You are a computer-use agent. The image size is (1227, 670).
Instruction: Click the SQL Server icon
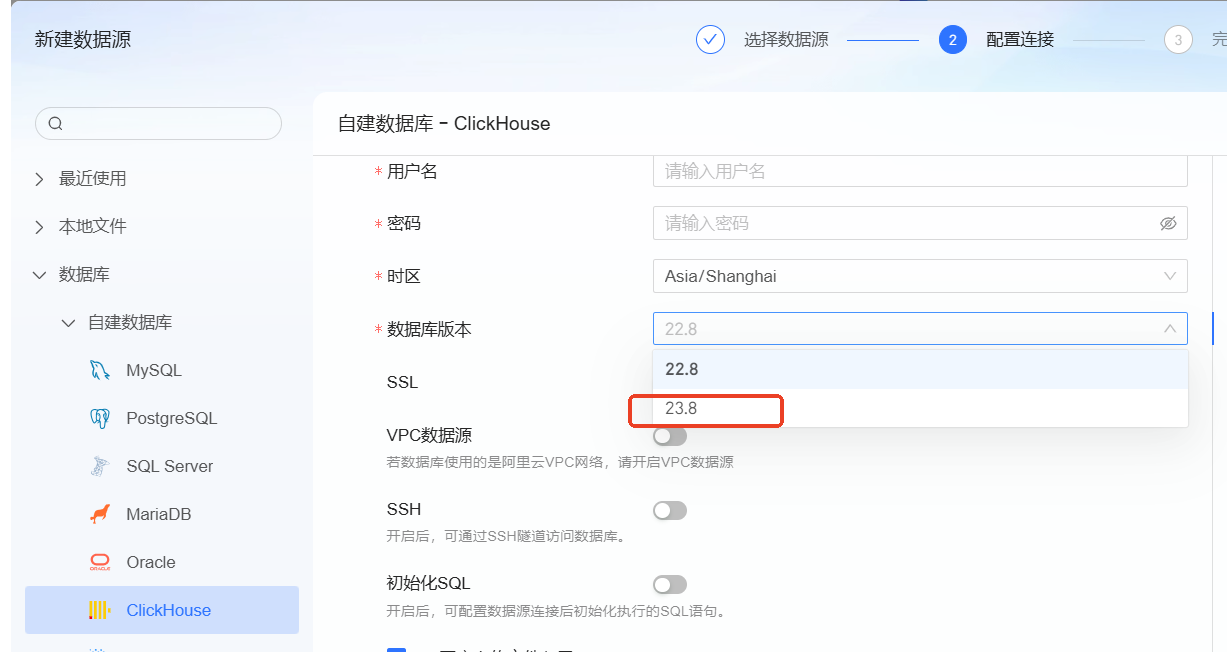(x=99, y=467)
